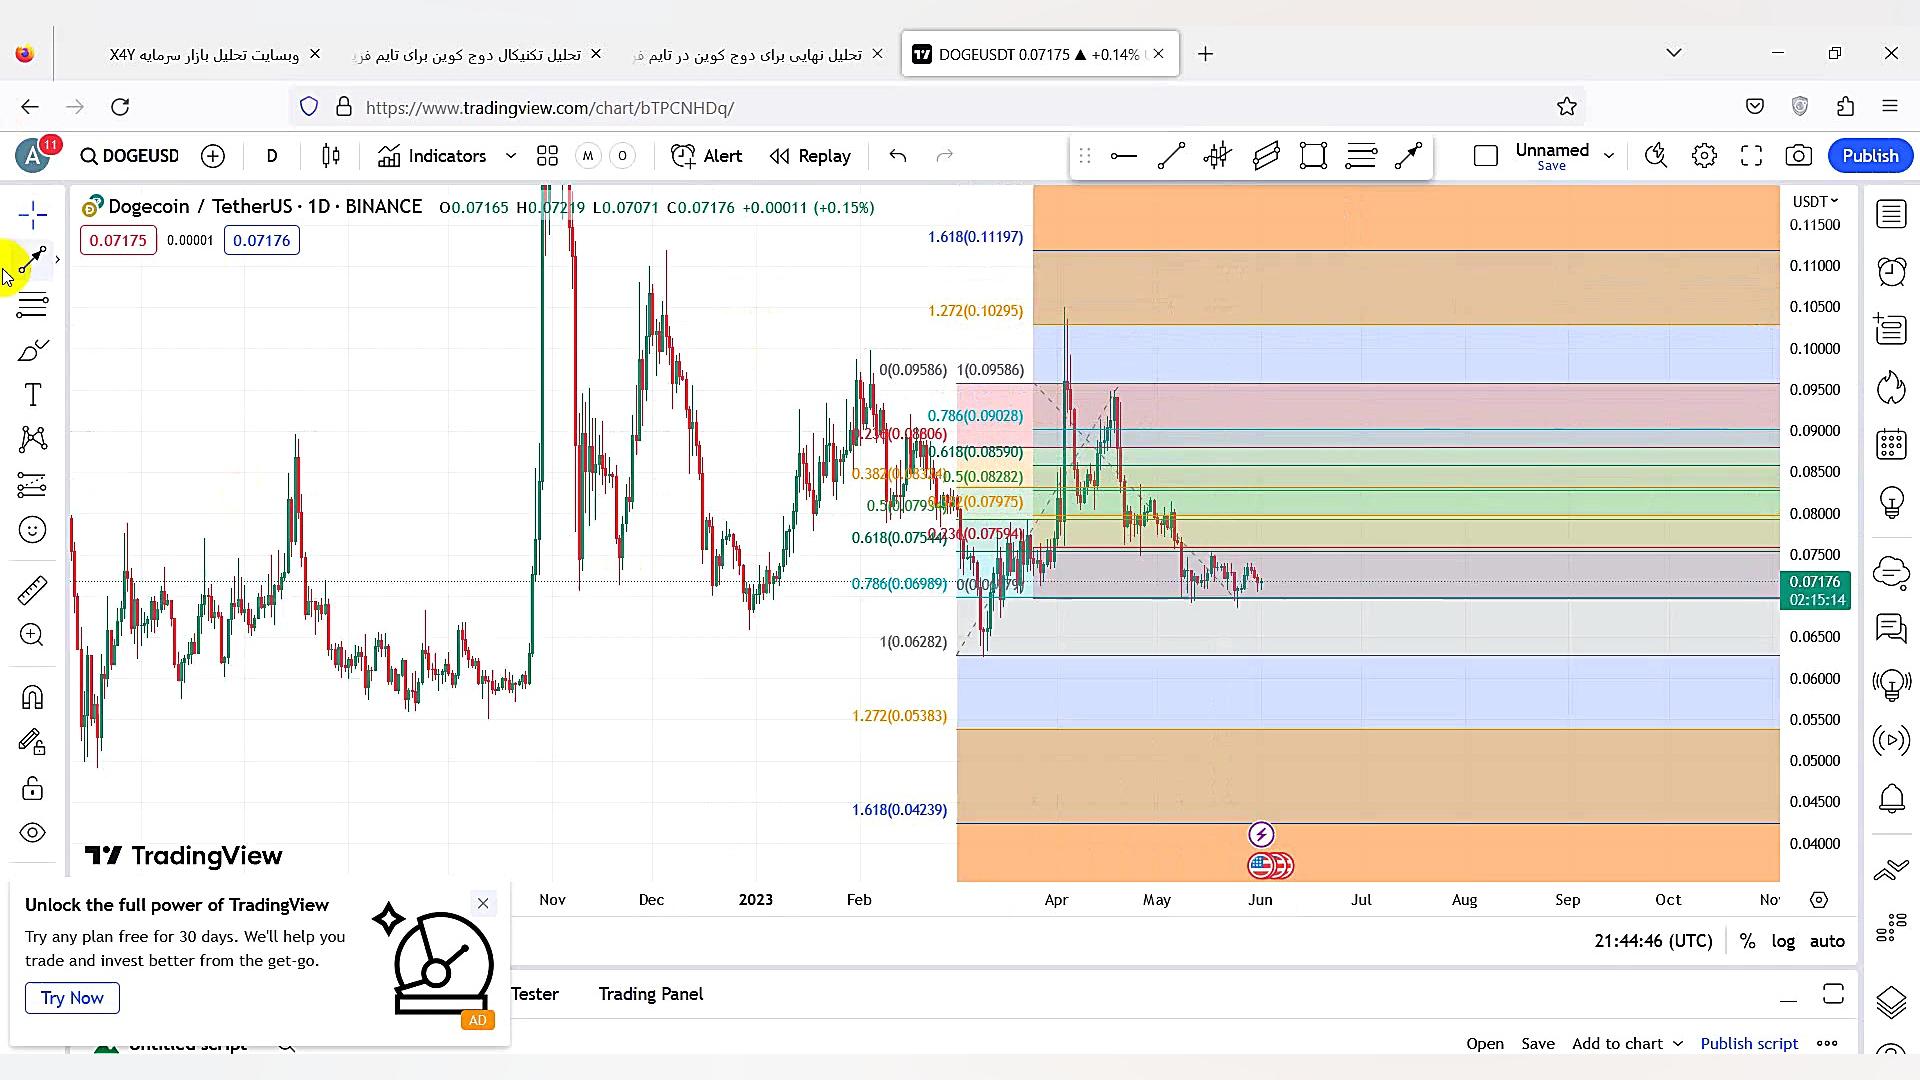Toggle stay in drawing mode
Image resolution: width=1920 pixels, height=1080 pixels.
(x=32, y=742)
